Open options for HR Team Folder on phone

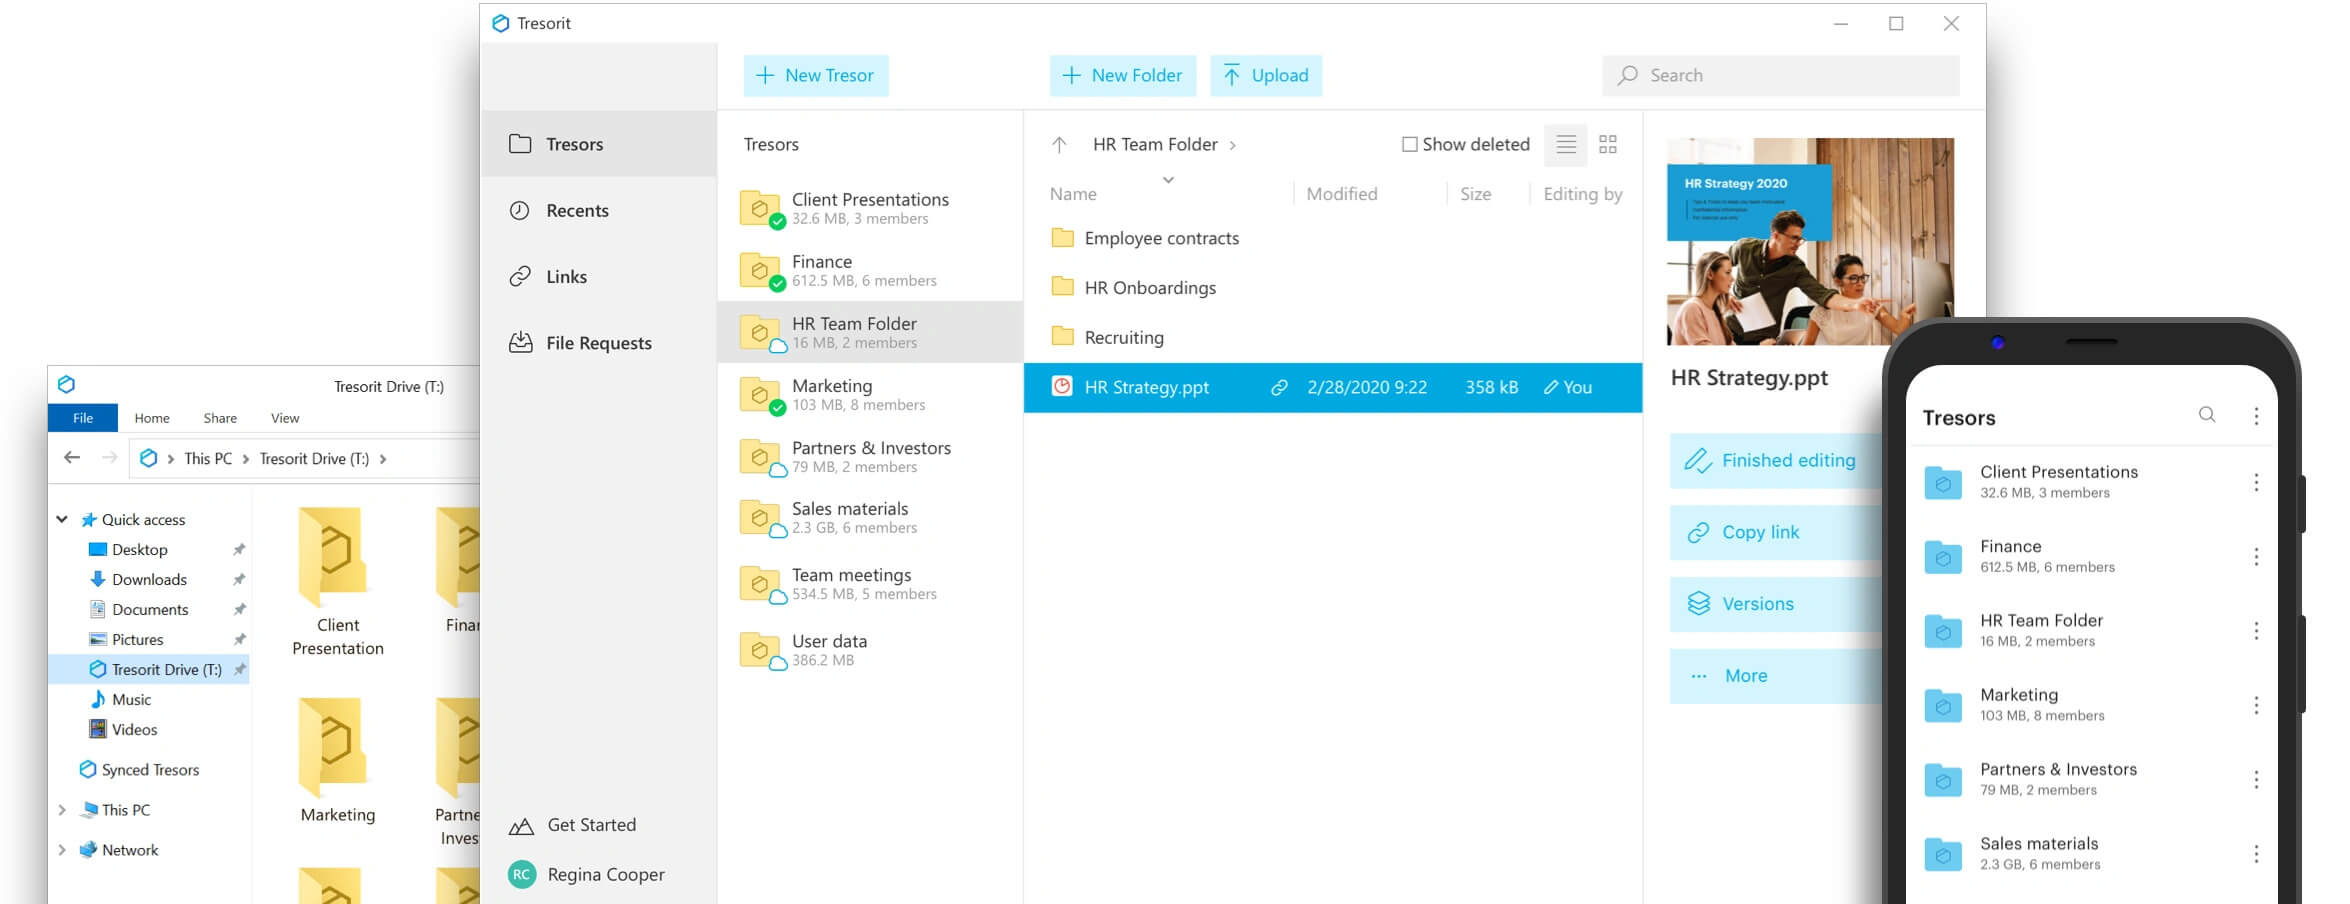click(x=2256, y=631)
